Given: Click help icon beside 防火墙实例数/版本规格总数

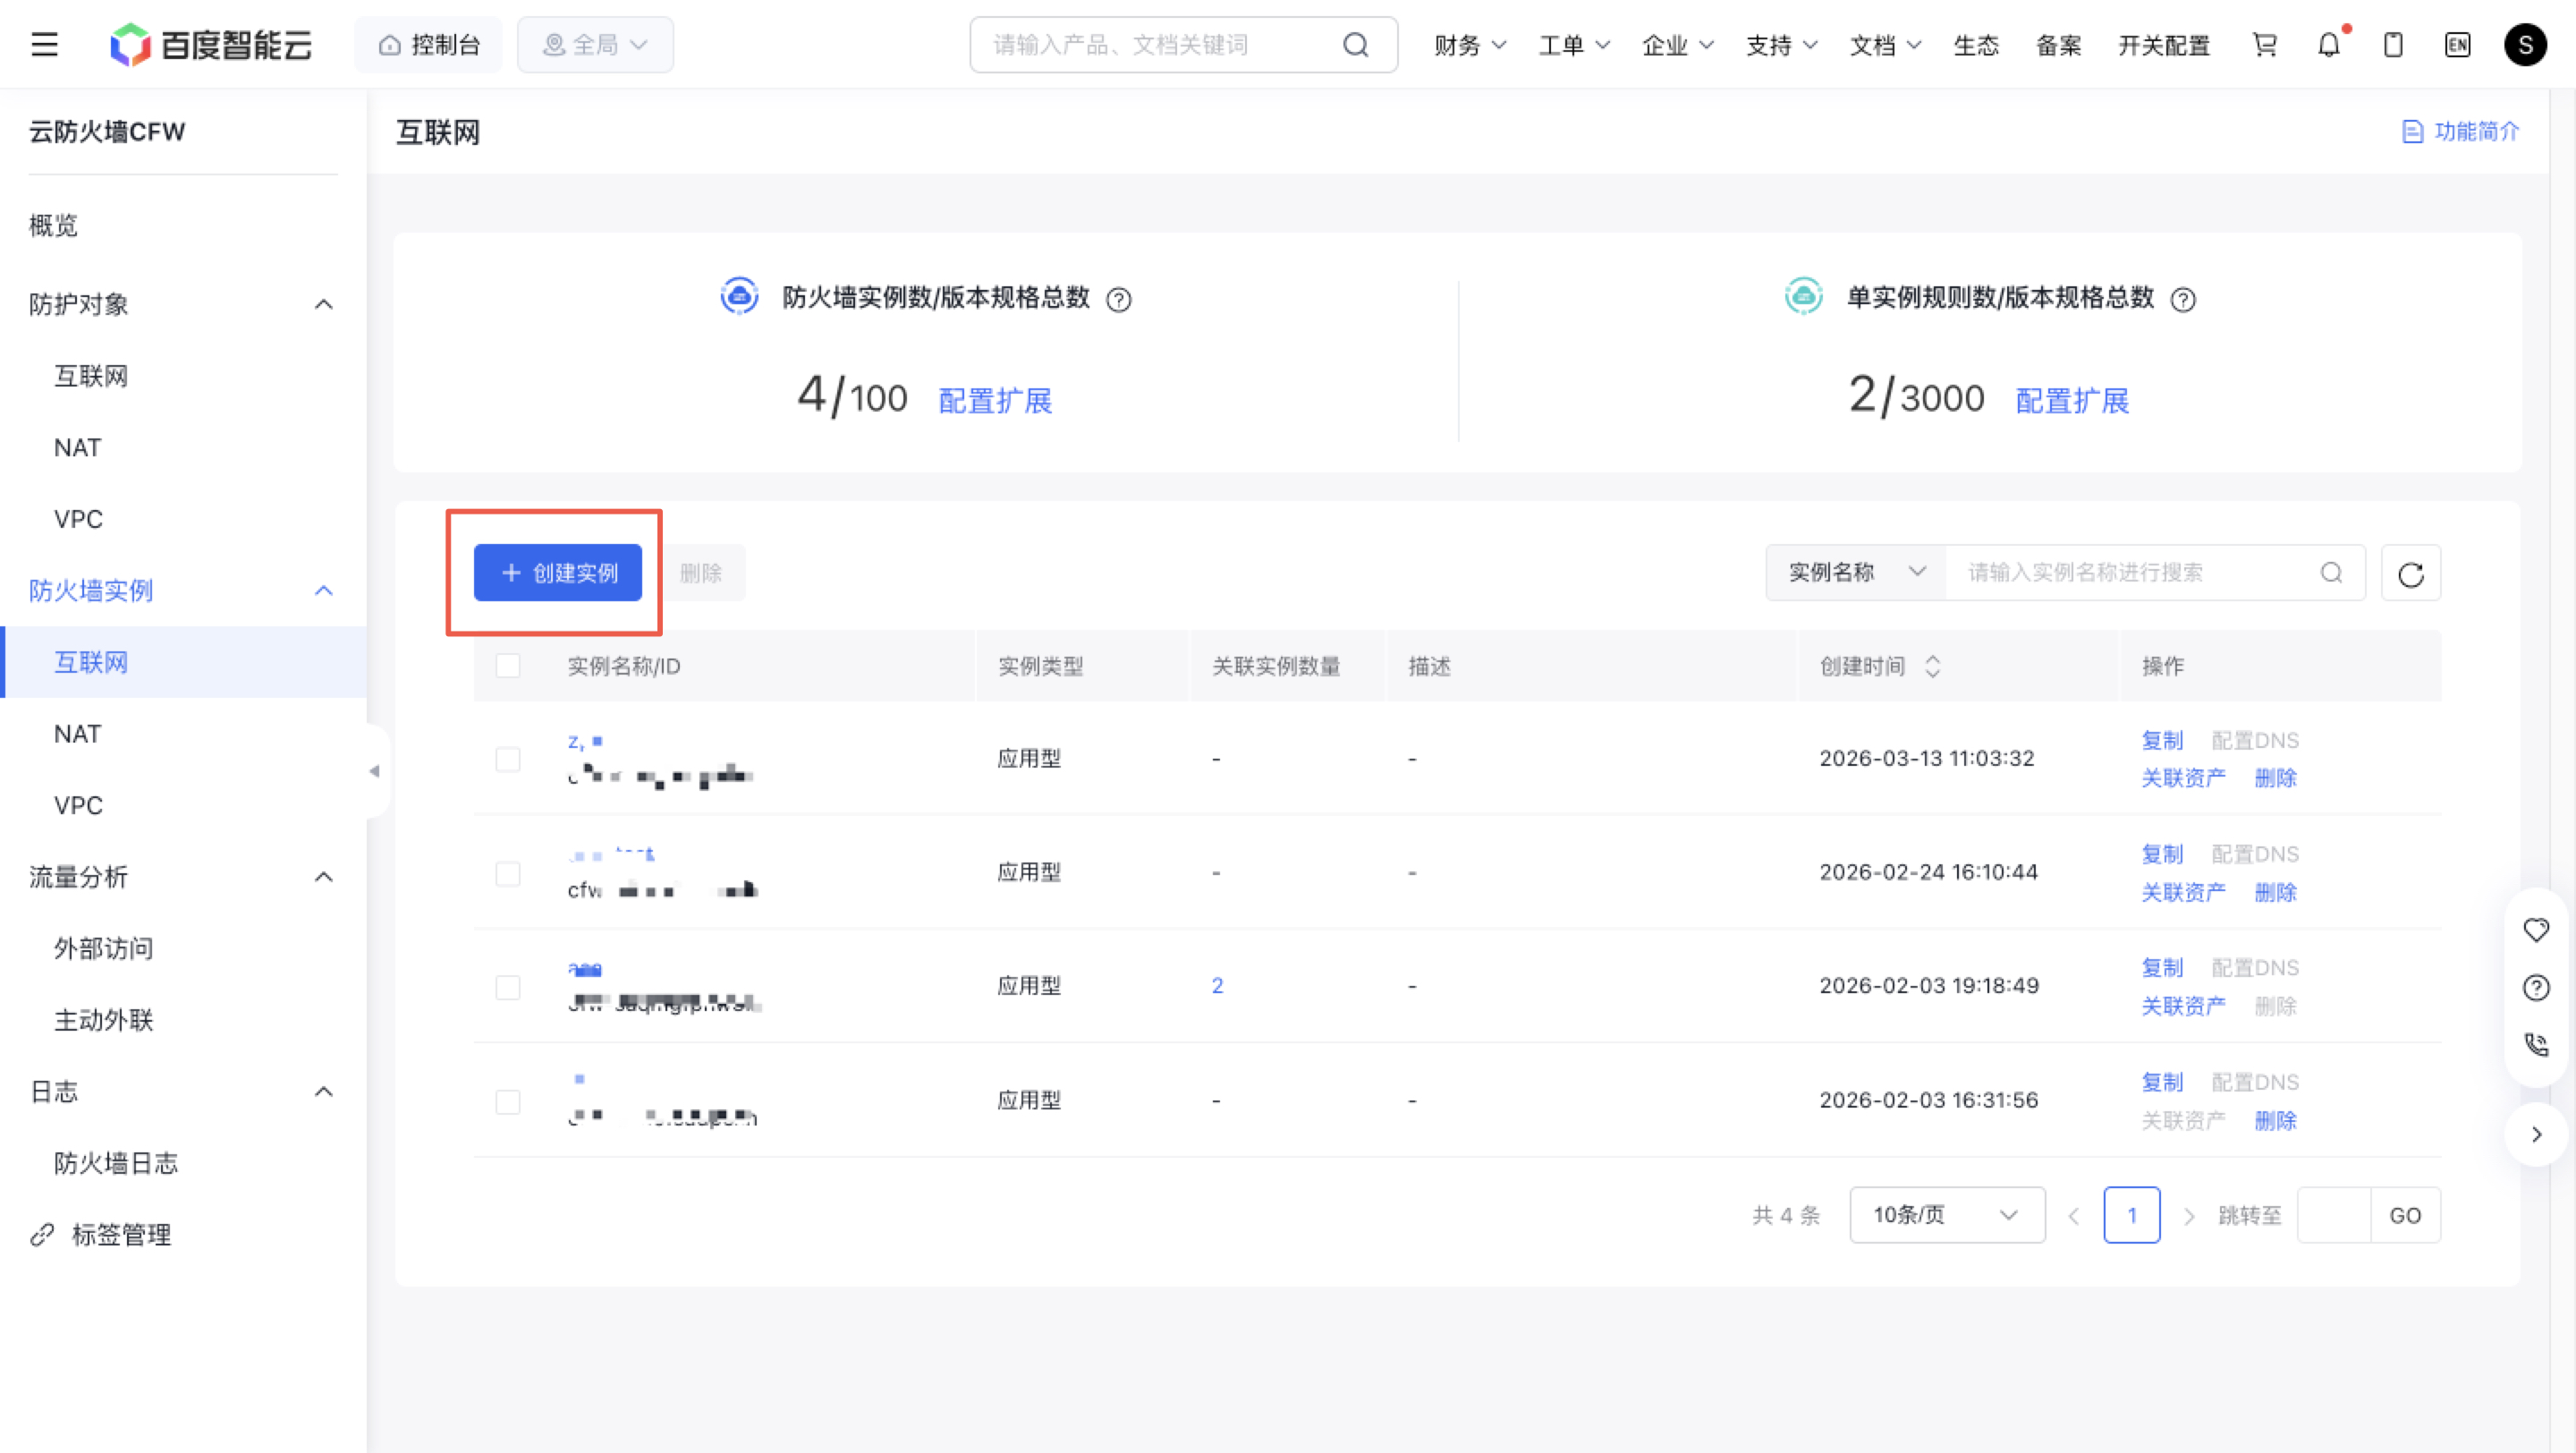Looking at the screenshot, I should (x=1119, y=299).
